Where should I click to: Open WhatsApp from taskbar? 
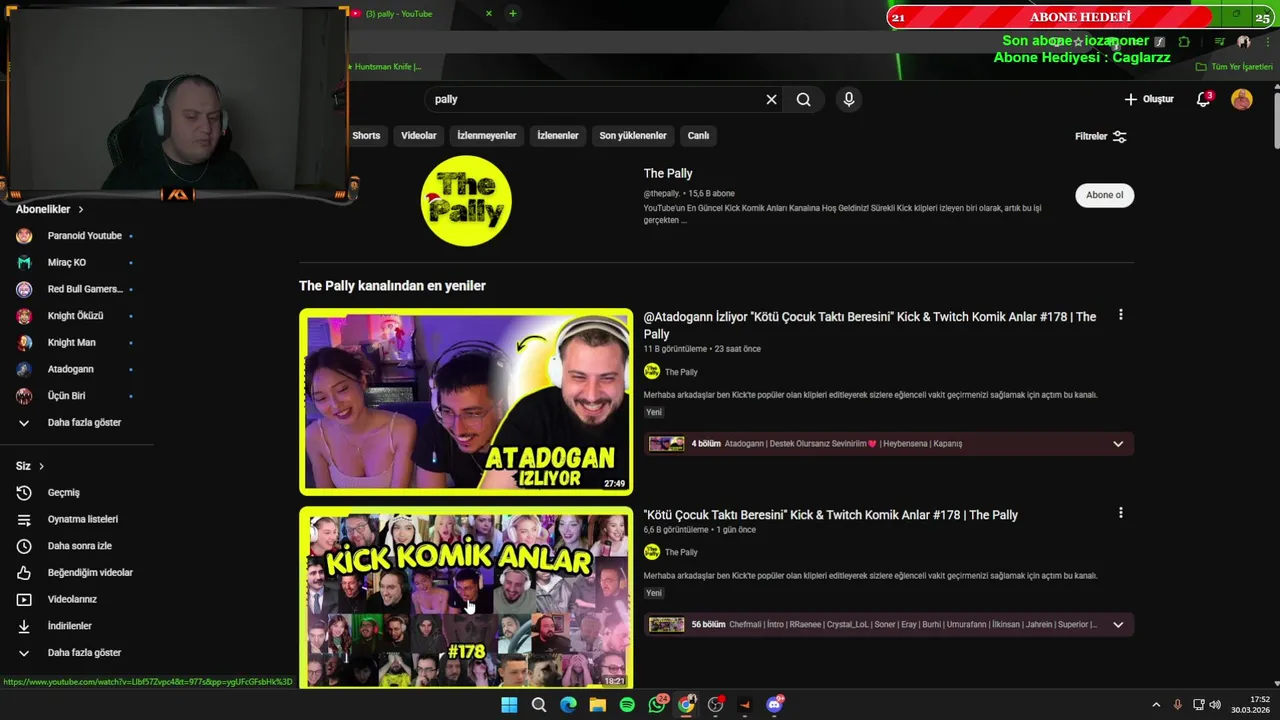click(x=657, y=705)
